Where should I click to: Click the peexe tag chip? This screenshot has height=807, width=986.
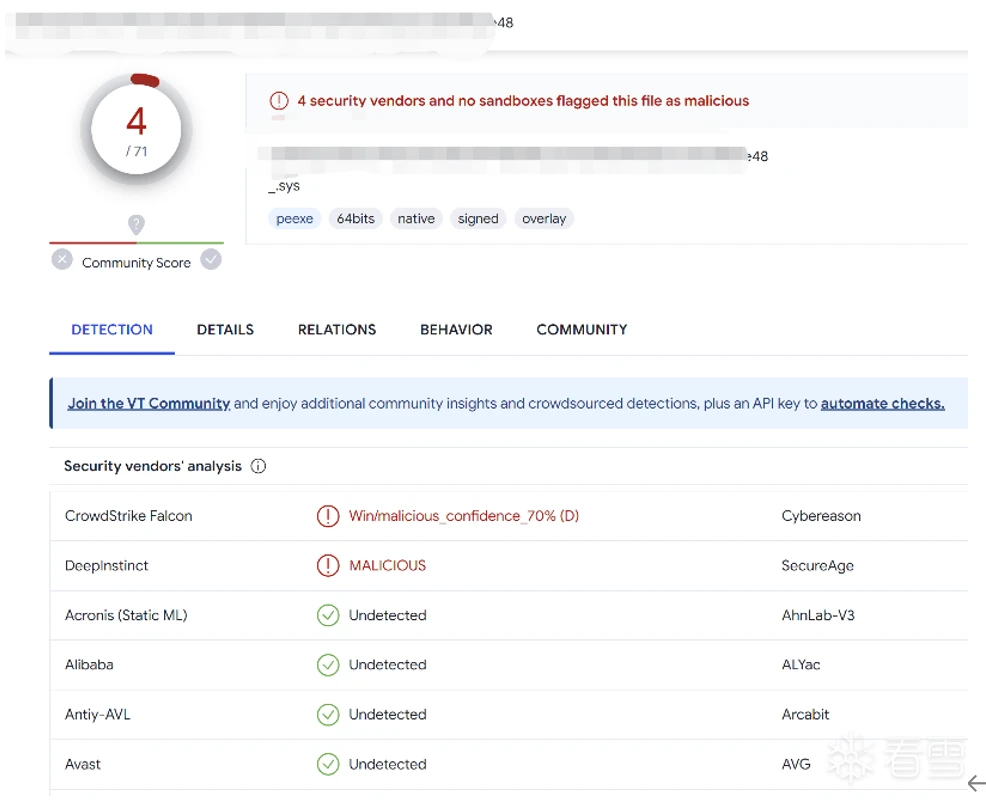(x=295, y=219)
